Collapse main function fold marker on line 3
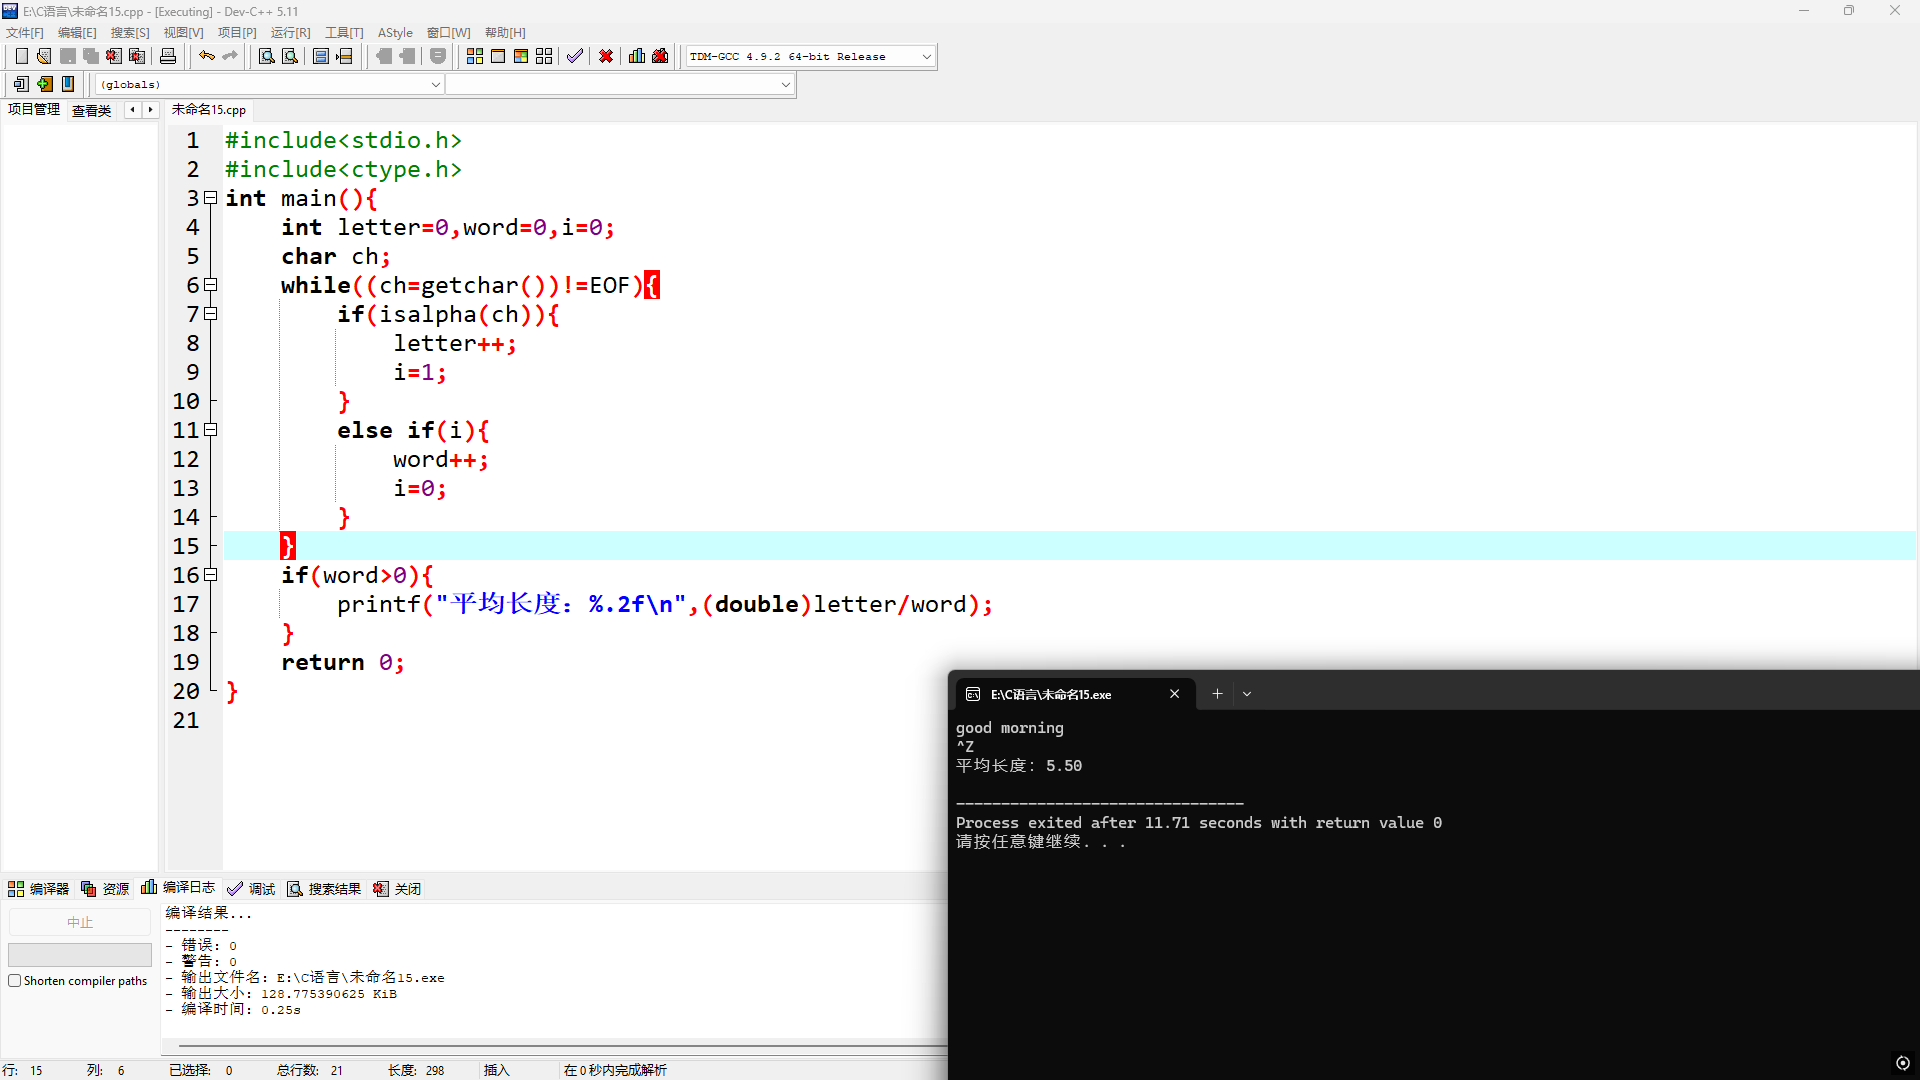1920x1080 pixels. click(211, 198)
